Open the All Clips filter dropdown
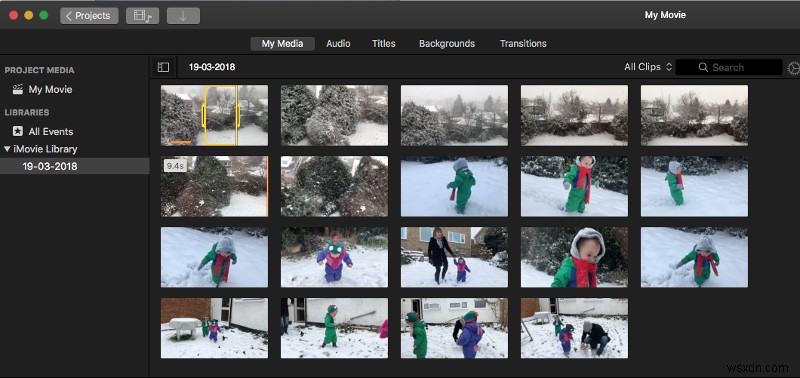Viewport: 800px width, 378px height. [x=647, y=67]
